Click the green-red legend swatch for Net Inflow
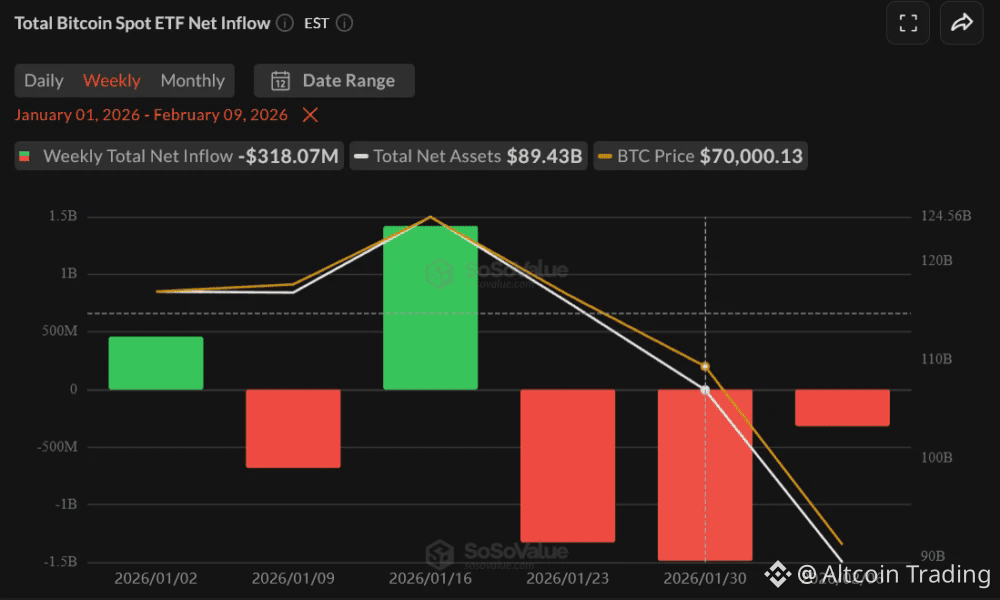Screen dimensions: 1000x600 (x=27, y=156)
